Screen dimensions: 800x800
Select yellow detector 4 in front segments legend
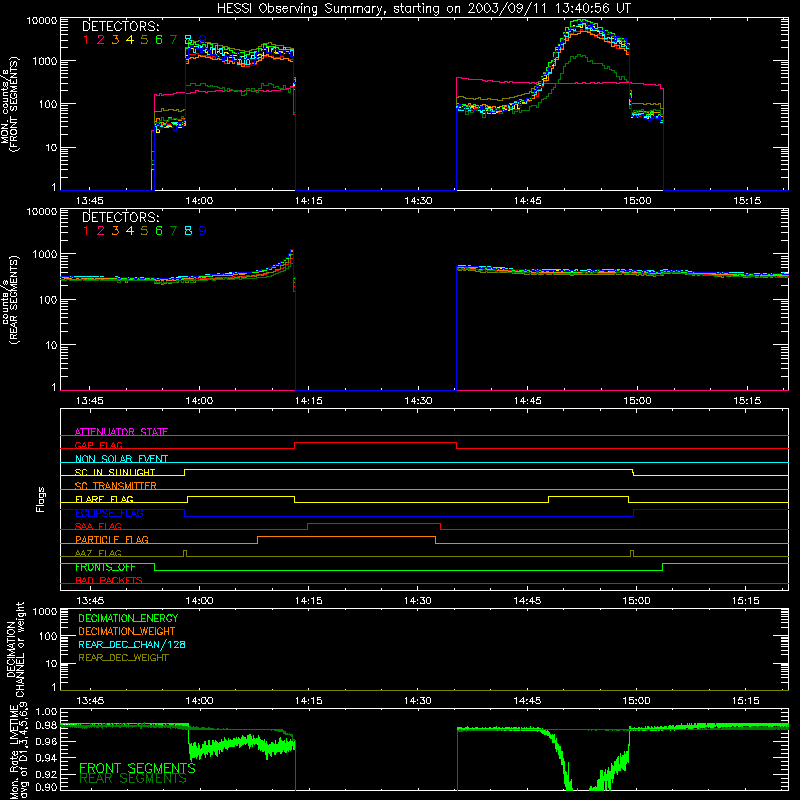pyautogui.click(x=130, y=40)
